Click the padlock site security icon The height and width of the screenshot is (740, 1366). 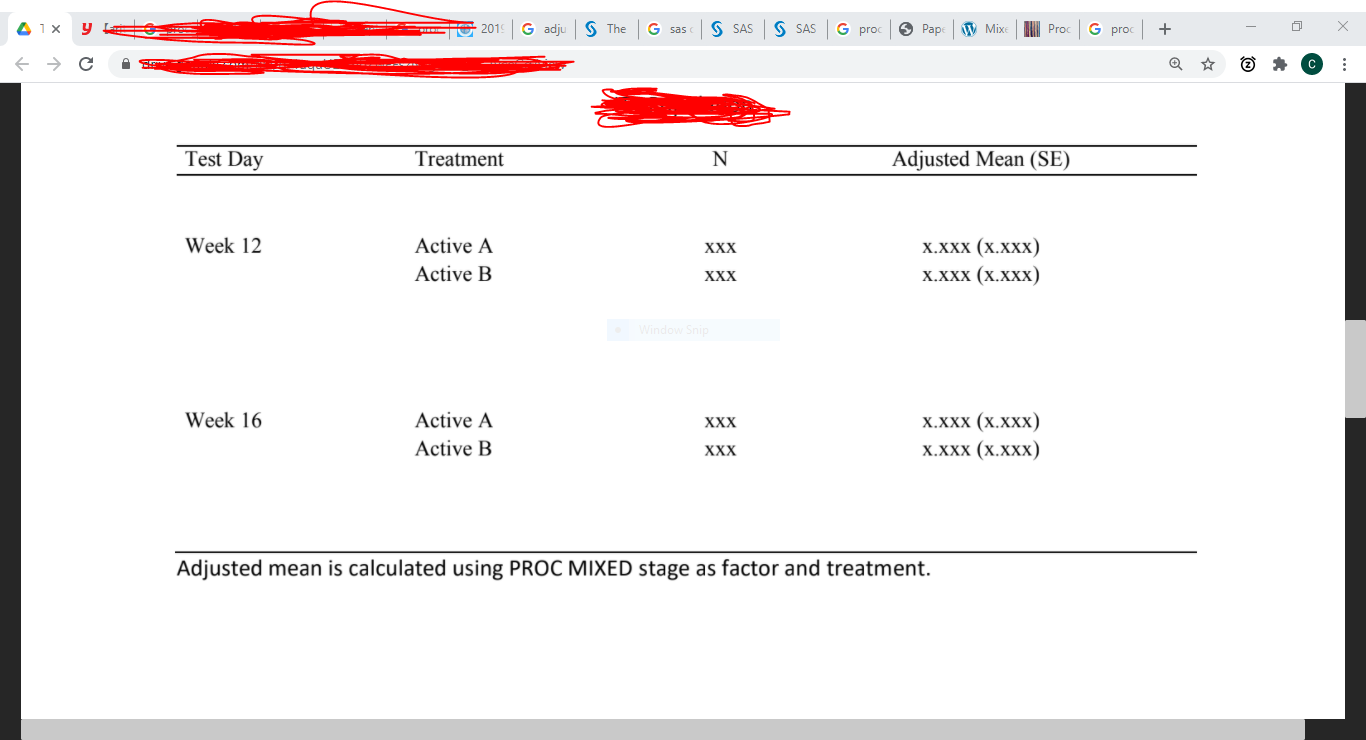point(126,63)
